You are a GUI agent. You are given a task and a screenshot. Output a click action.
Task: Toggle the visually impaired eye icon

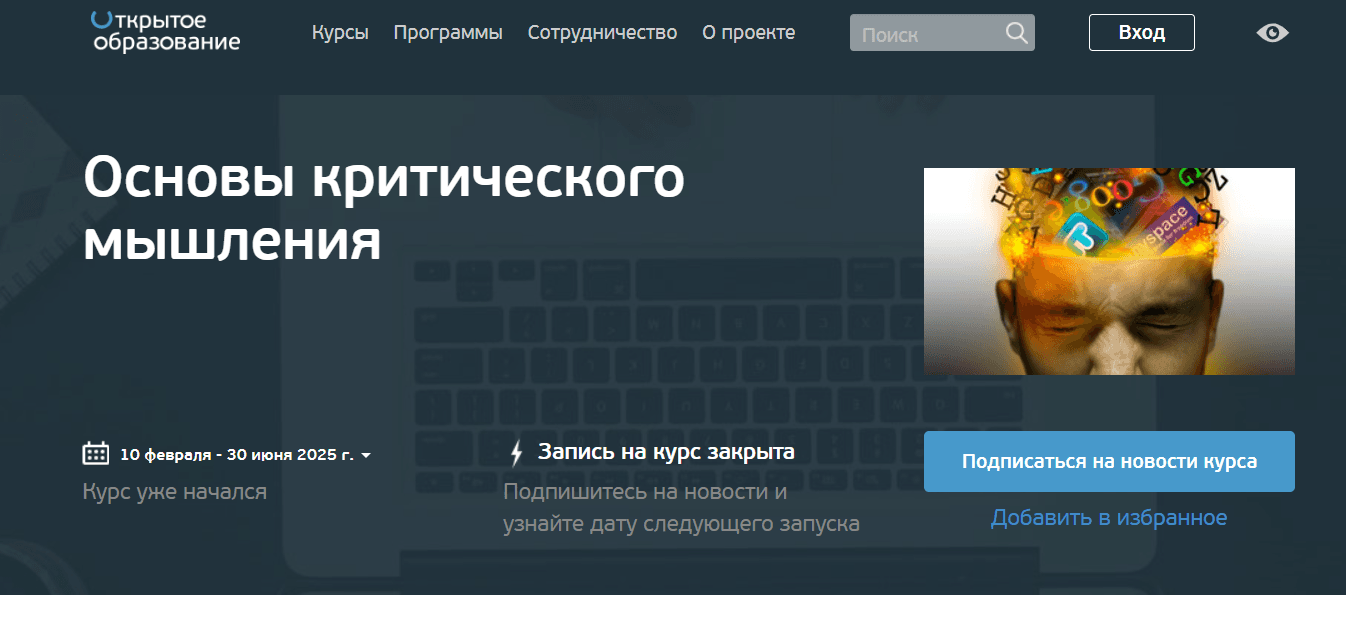1272,33
